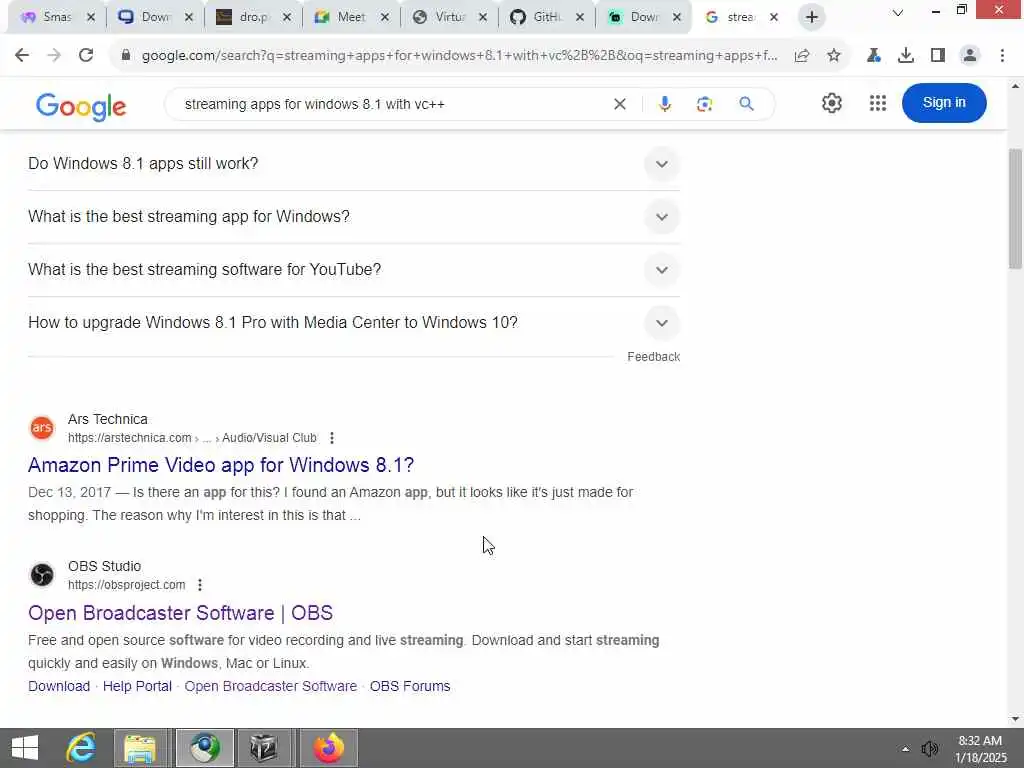Click the address bar URL
The width and height of the screenshot is (1024, 768).
tap(459, 56)
